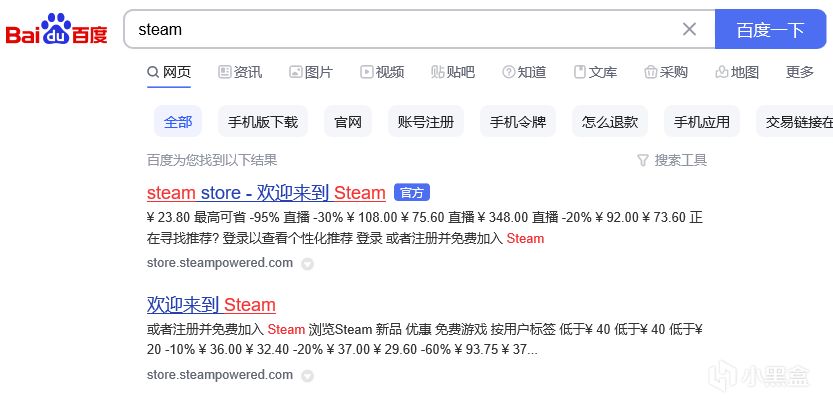Click the funnel icon beside 搜索工具
The height and width of the screenshot is (402, 833).
(x=643, y=160)
